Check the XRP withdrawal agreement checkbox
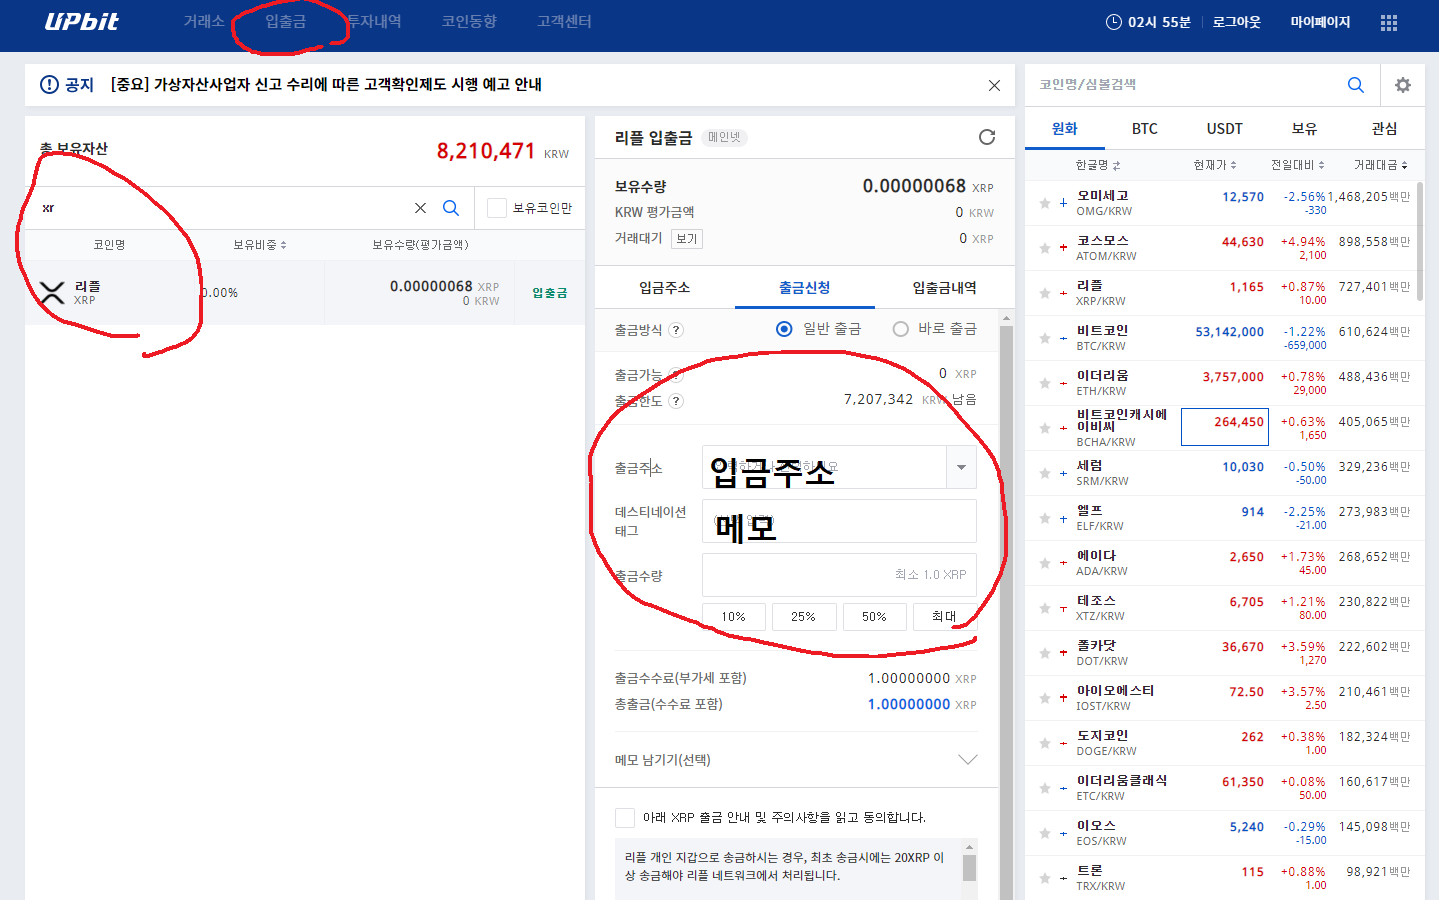This screenshot has height=900, width=1439. (625, 818)
